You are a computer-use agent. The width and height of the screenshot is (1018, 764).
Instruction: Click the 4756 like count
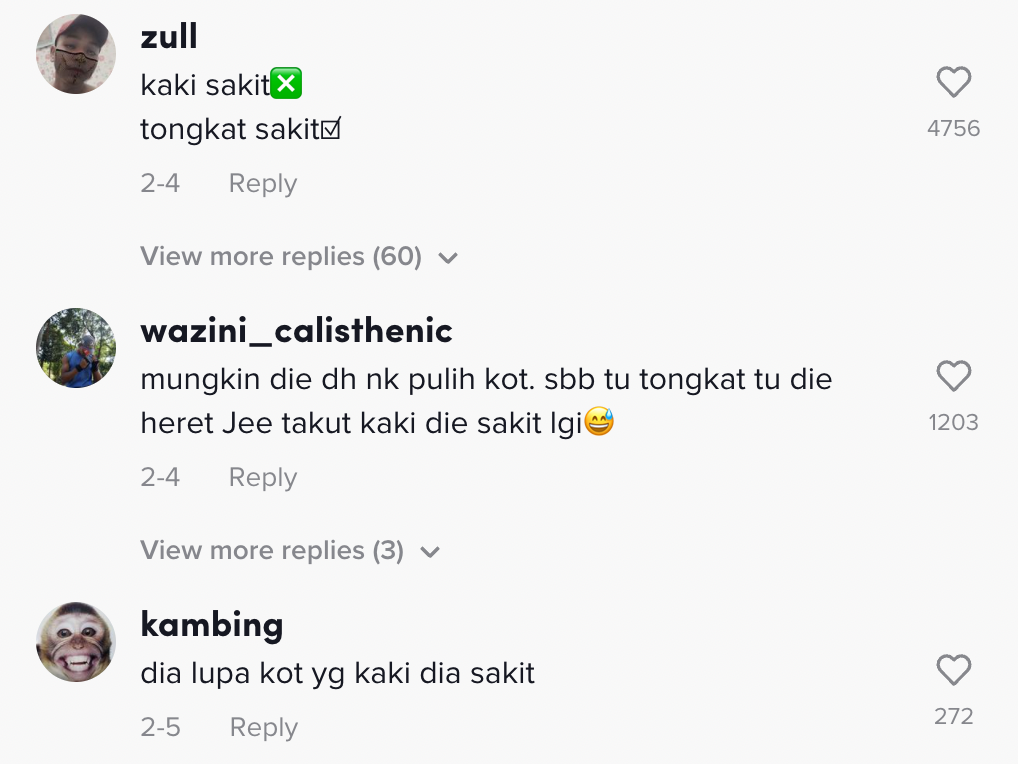click(x=953, y=128)
